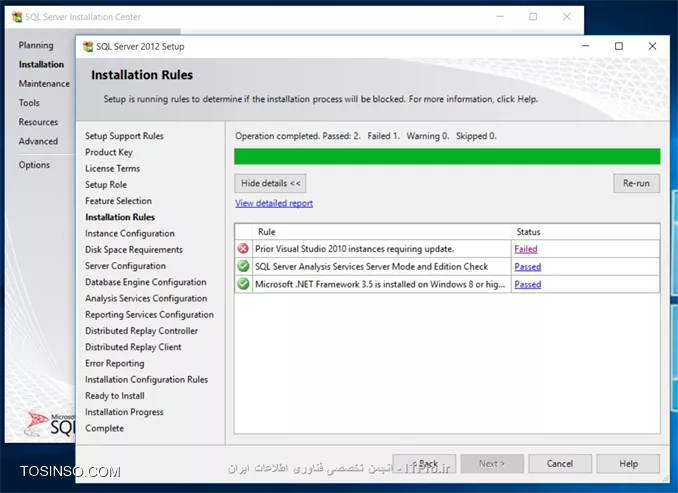Click the SQL Server Installation Center title icon
Viewport: 678px width, 493px height.
[x=17, y=17]
